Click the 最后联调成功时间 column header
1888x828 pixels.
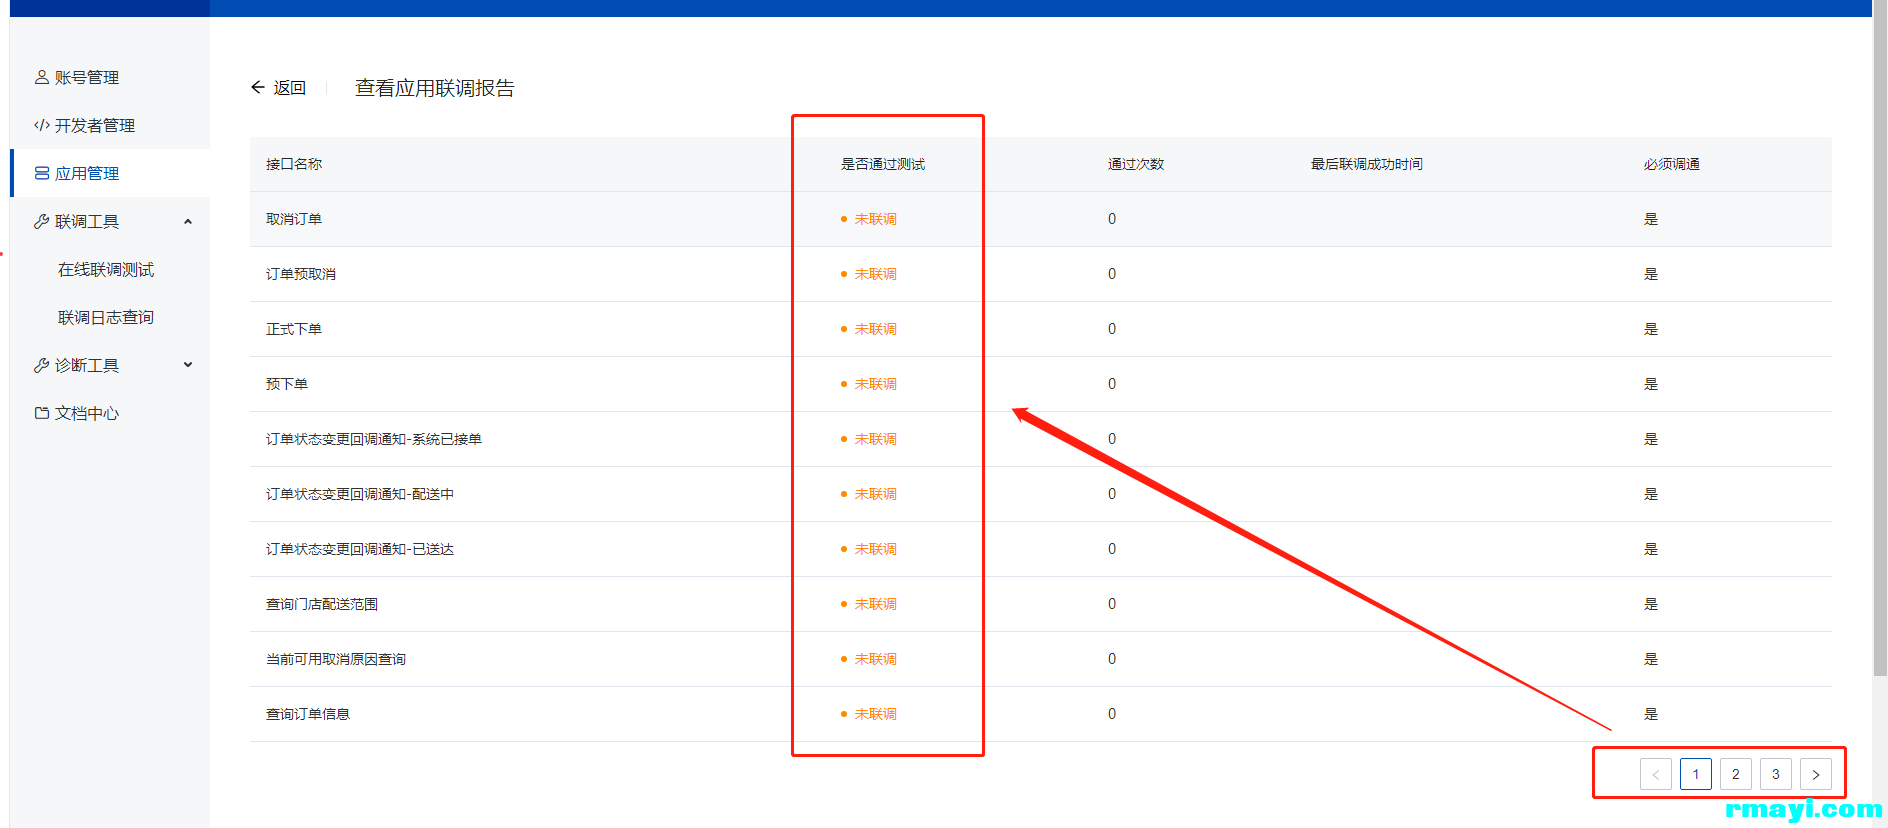tap(1367, 164)
